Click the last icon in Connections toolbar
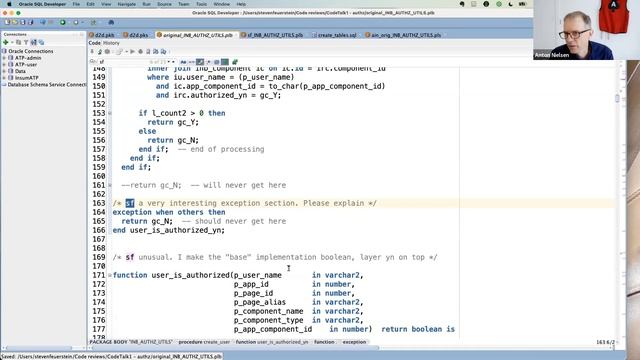The image size is (640, 360). (x=41, y=42)
